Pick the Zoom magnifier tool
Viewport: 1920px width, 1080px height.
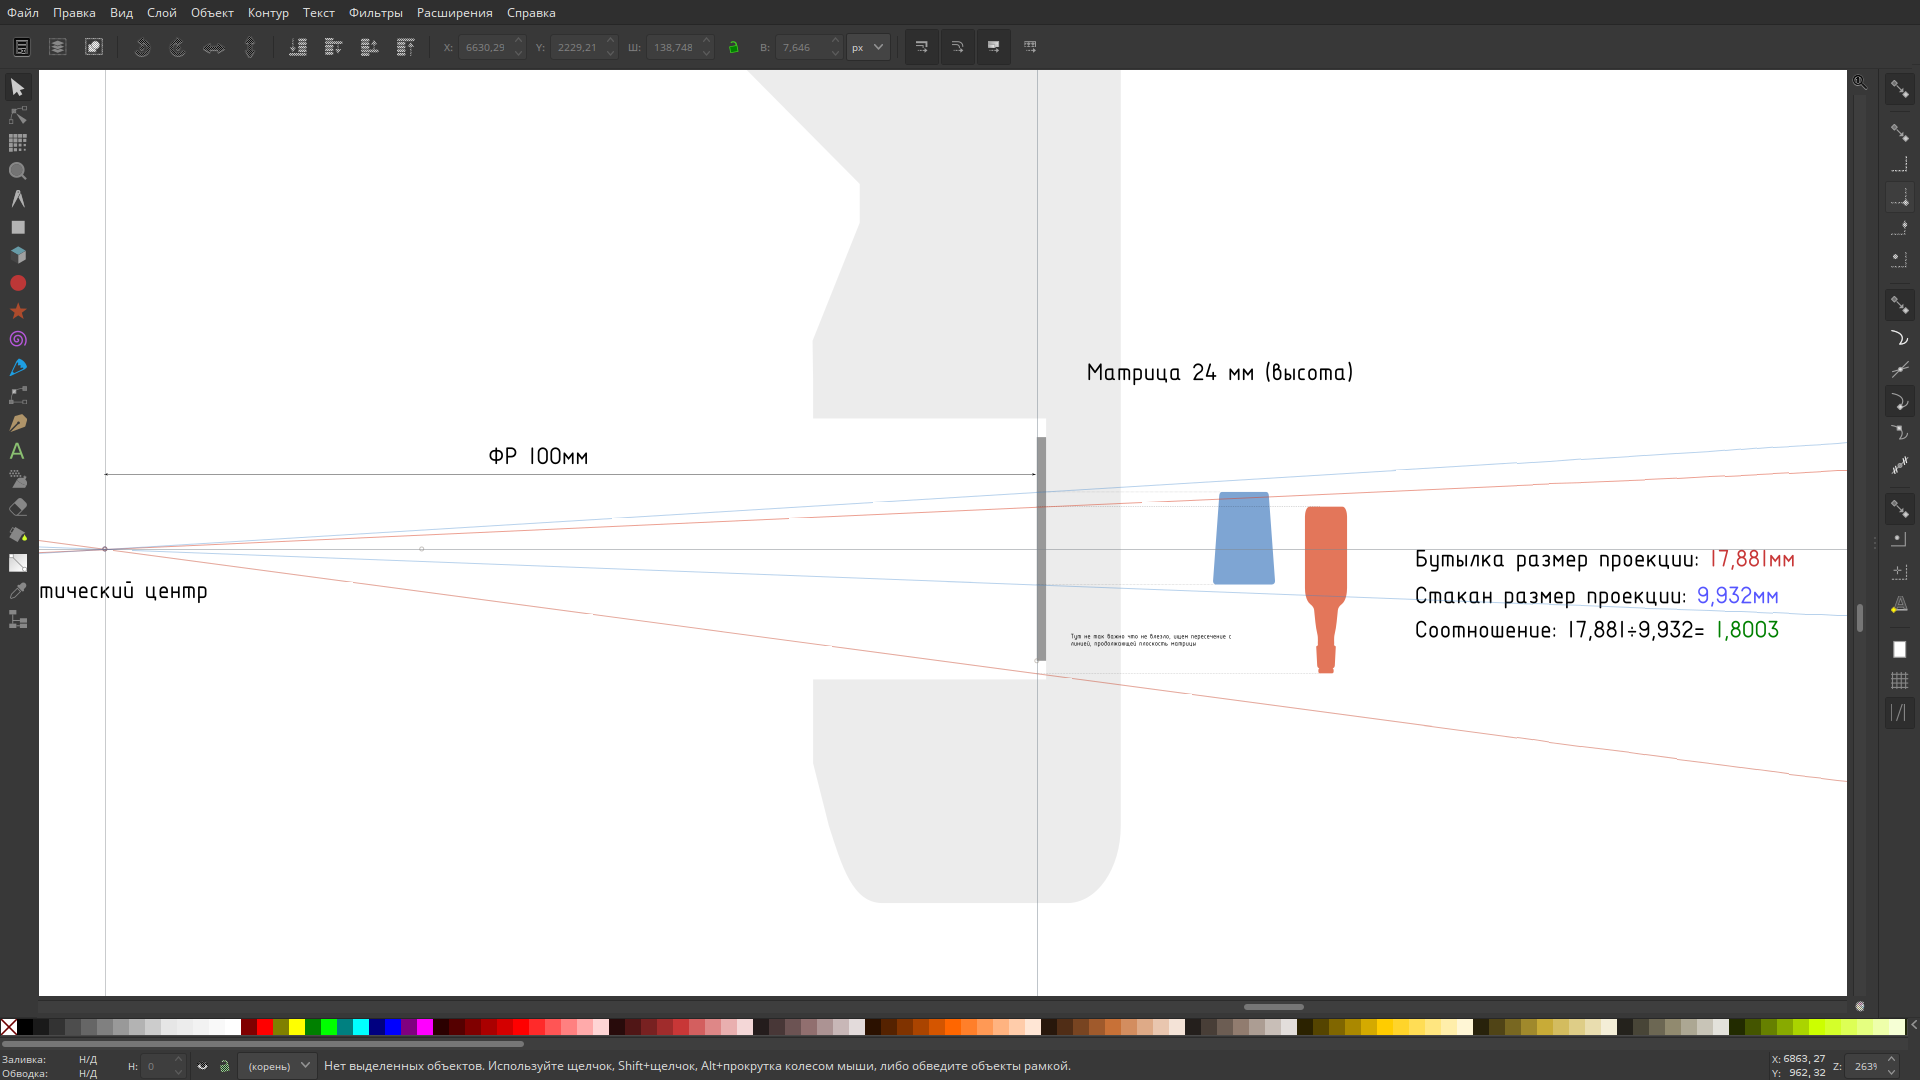[x=18, y=172]
